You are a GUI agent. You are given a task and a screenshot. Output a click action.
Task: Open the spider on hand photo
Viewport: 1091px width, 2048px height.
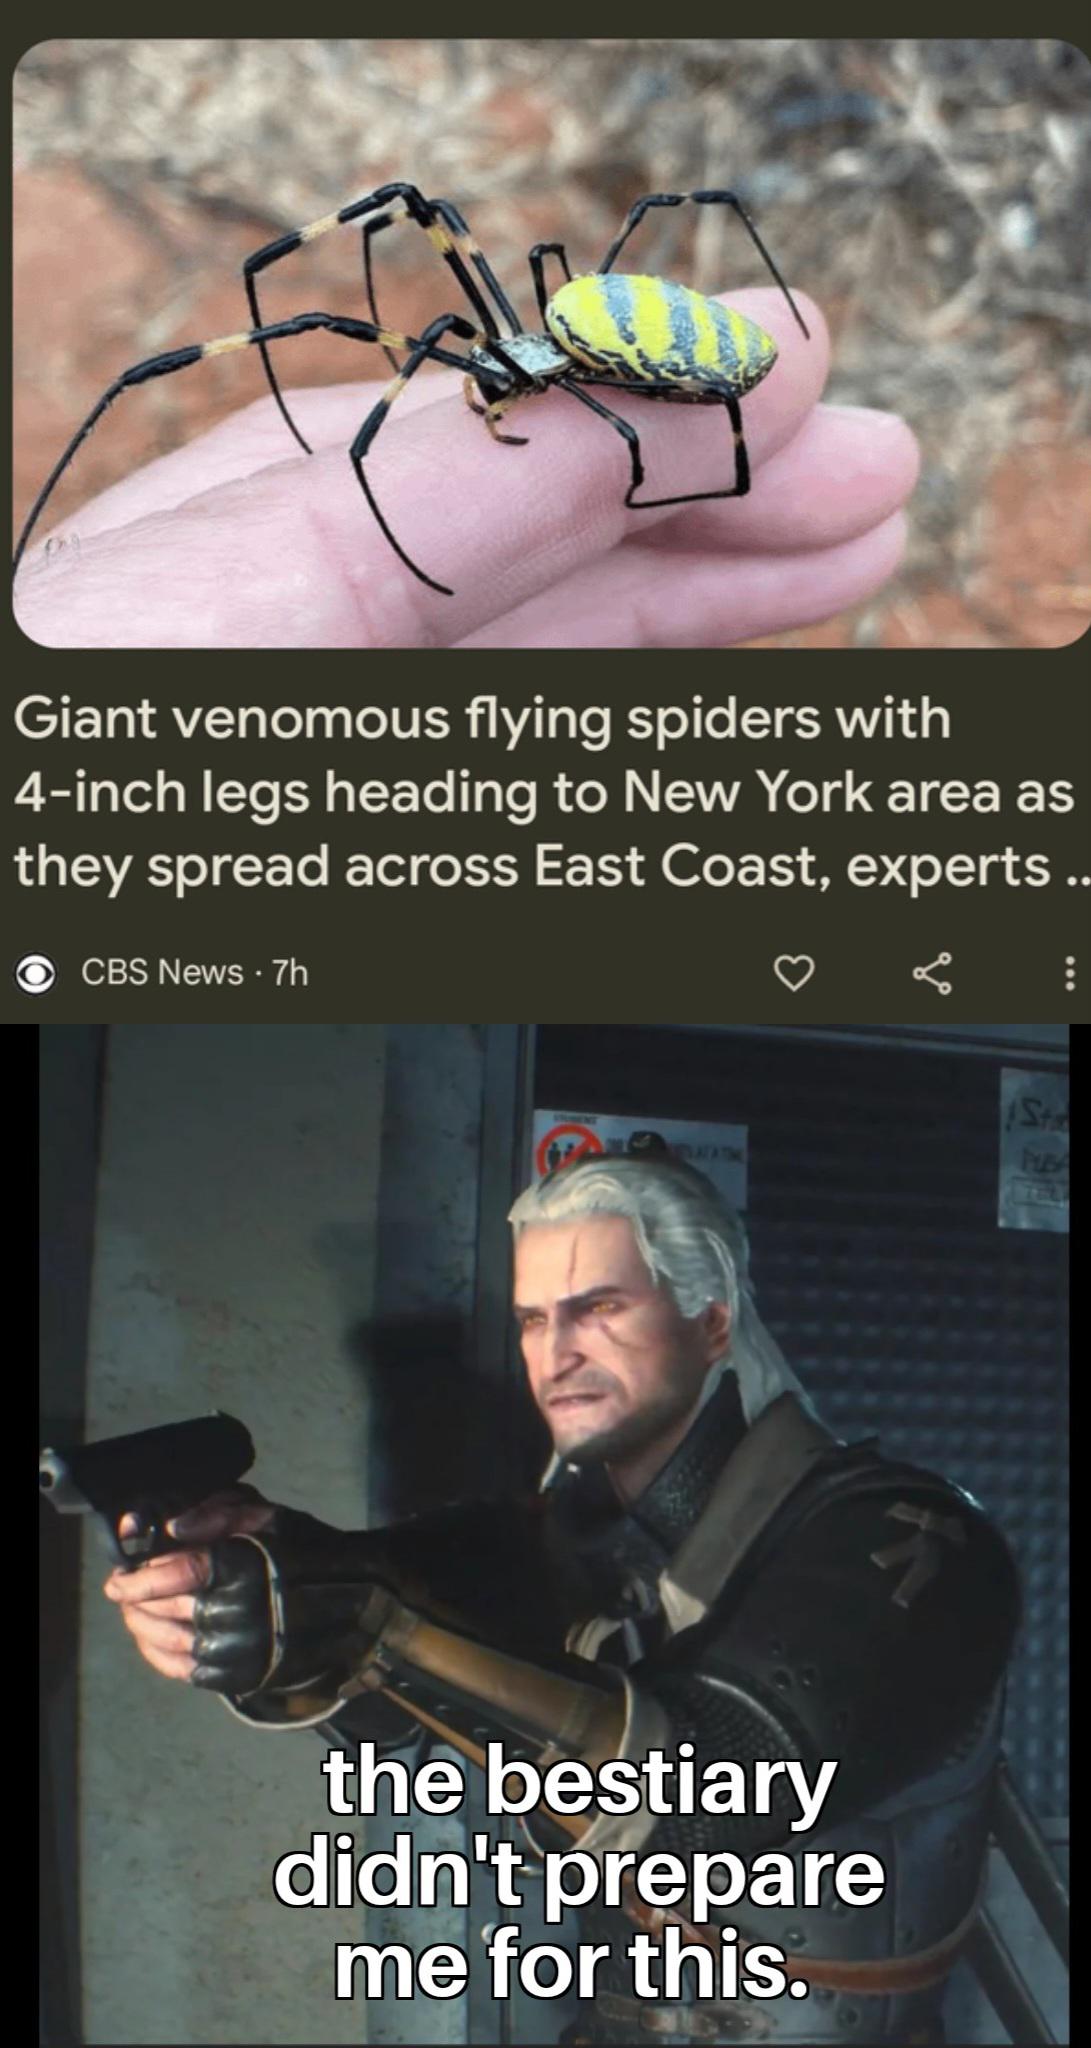click(551, 343)
